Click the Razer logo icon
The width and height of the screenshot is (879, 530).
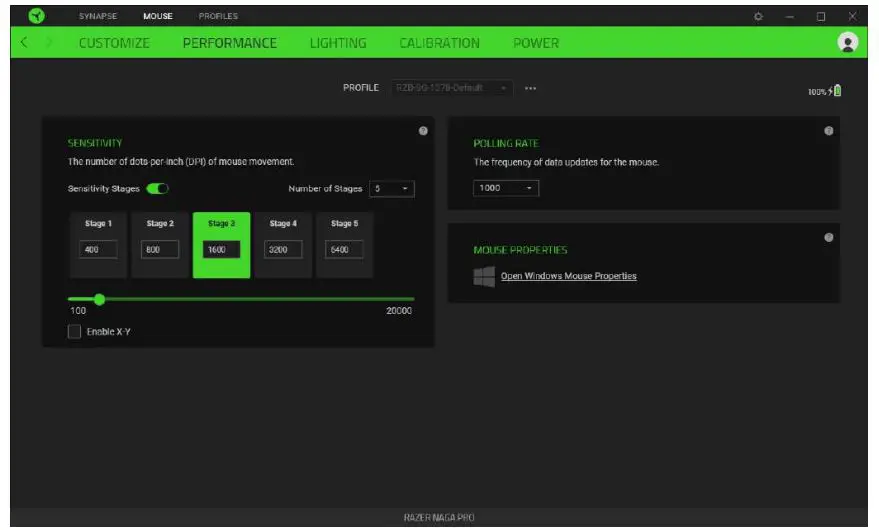click(36, 16)
